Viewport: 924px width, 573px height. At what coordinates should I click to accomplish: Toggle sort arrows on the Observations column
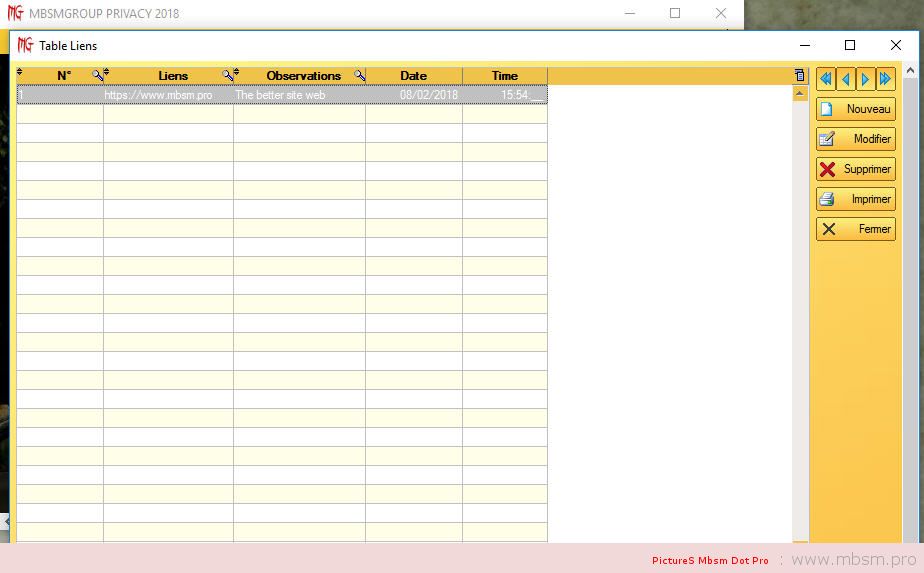(237, 72)
